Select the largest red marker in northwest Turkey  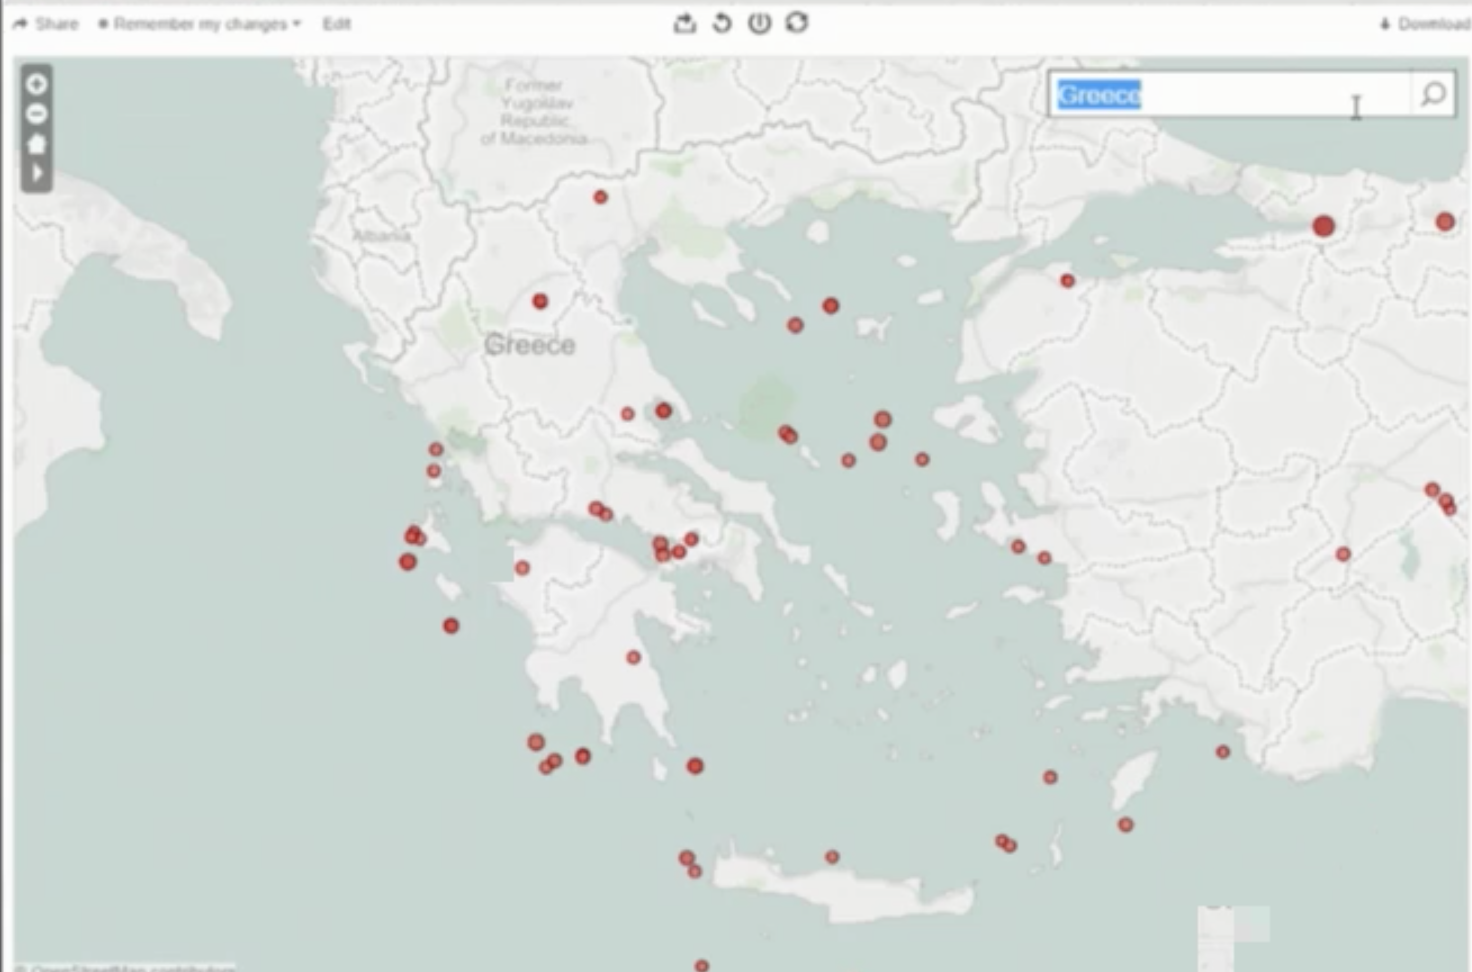(1323, 226)
